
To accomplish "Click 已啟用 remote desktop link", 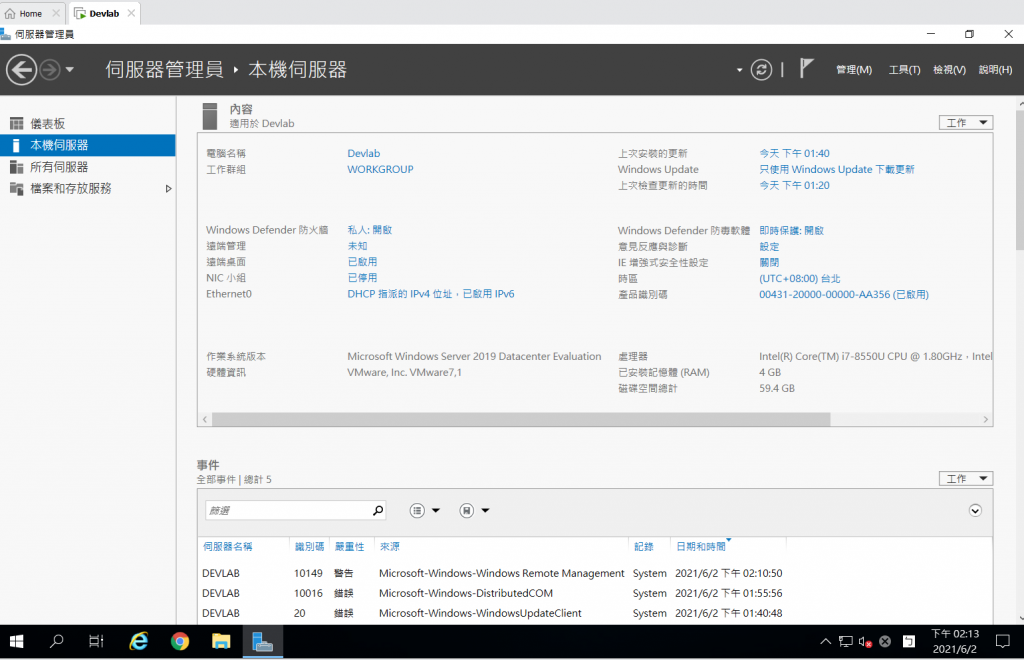I will click(362, 261).
